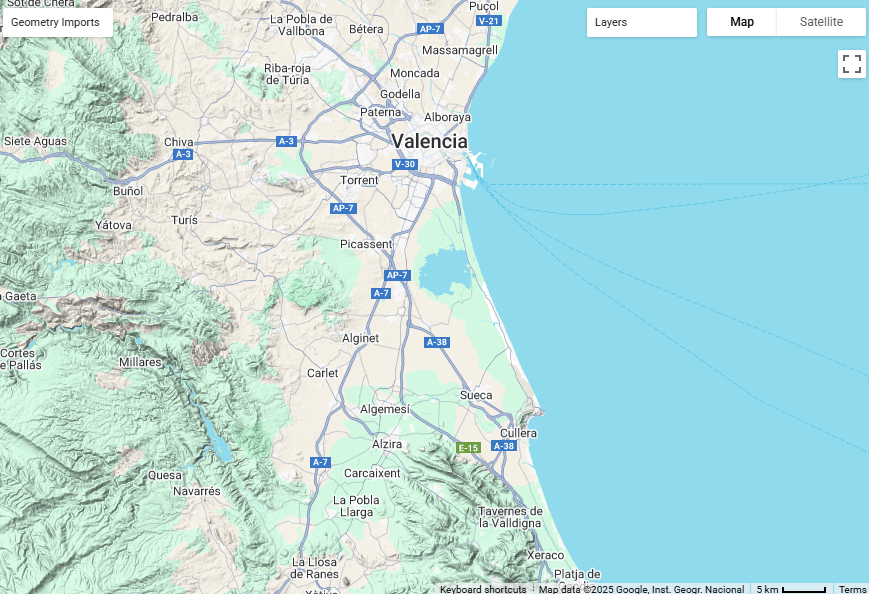
Task: Click the Yátova town label
Action: pyautogui.click(x=113, y=225)
